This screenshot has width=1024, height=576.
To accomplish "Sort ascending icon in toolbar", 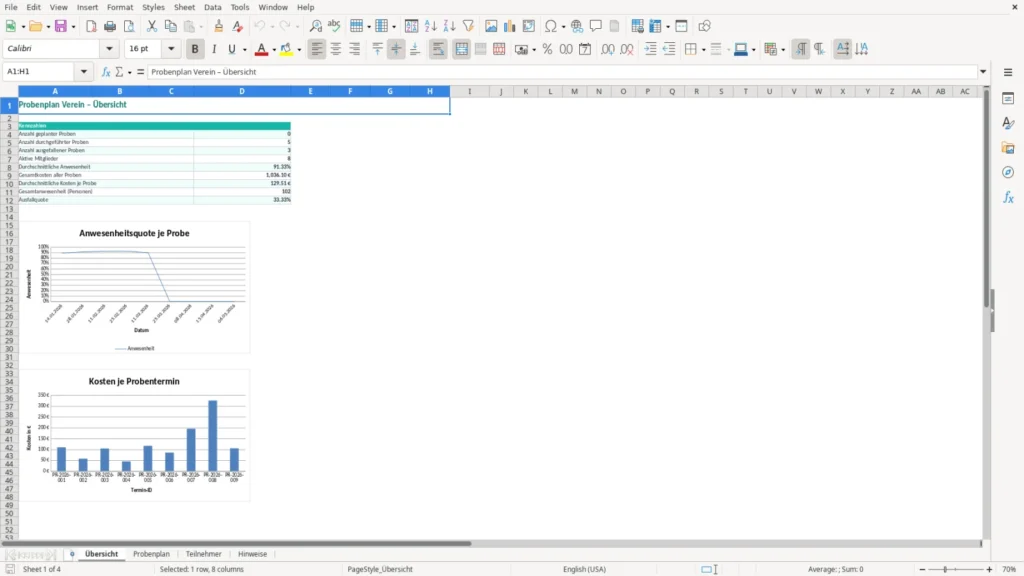I will pyautogui.click(x=430, y=26).
